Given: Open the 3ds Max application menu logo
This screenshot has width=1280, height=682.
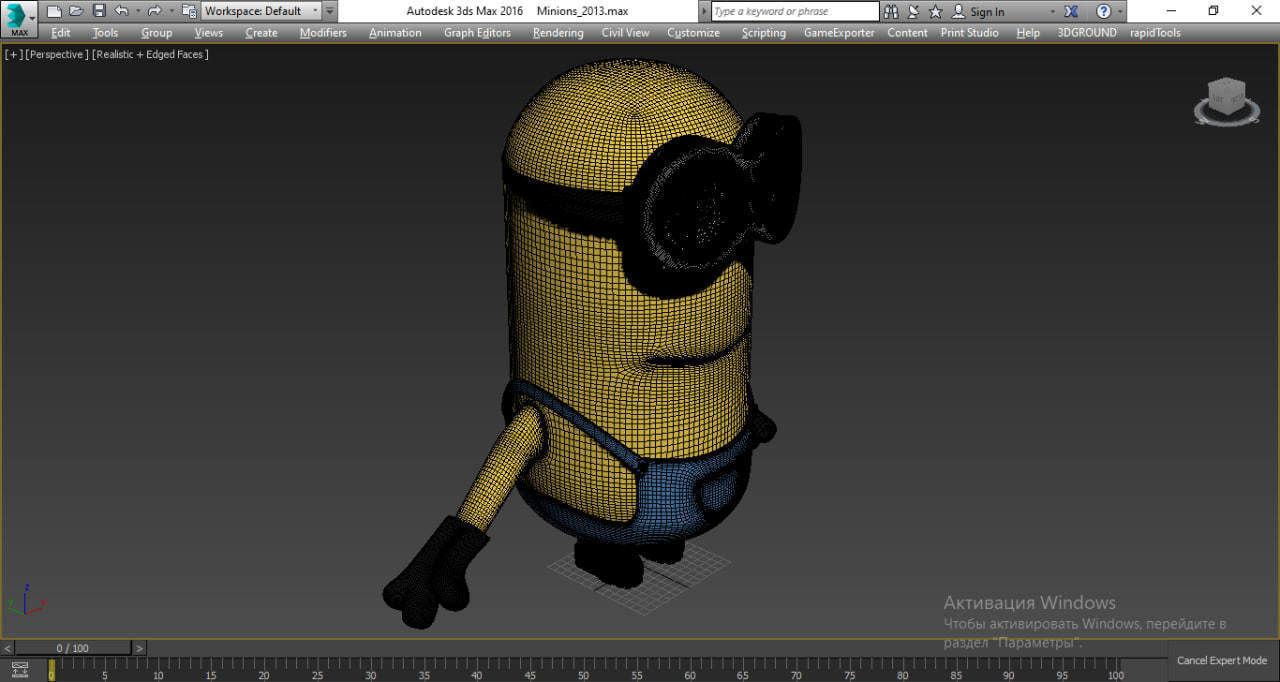Looking at the screenshot, I should point(19,19).
